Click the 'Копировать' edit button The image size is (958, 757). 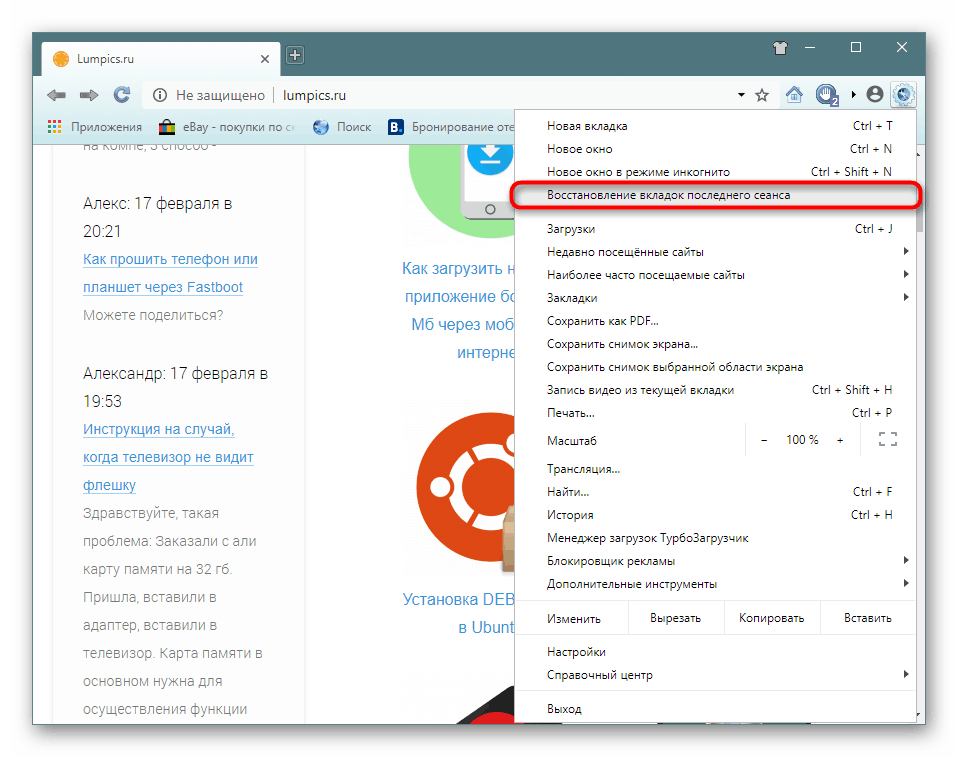point(772,618)
